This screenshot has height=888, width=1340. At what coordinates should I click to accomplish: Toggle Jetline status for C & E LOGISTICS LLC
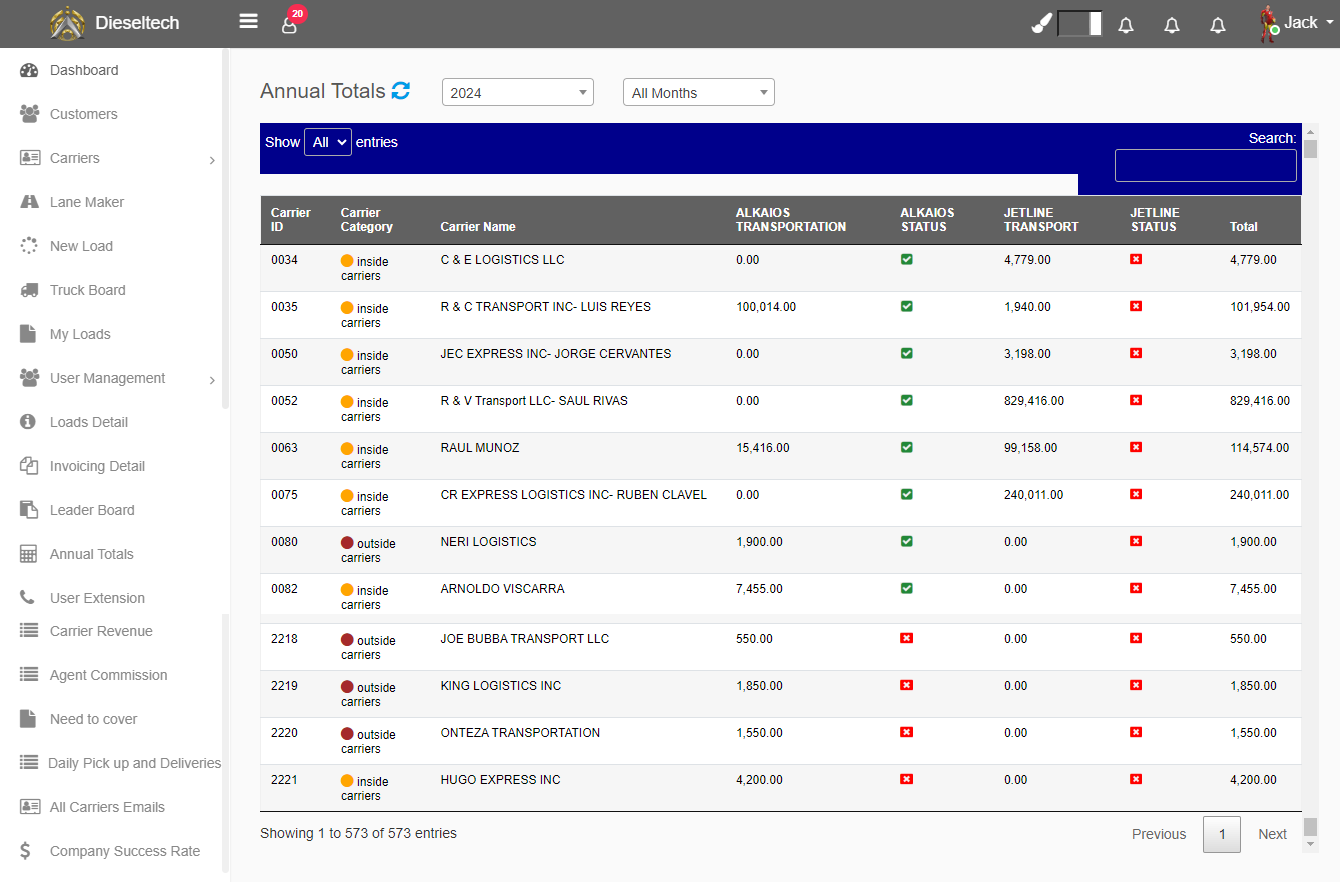[1136, 260]
